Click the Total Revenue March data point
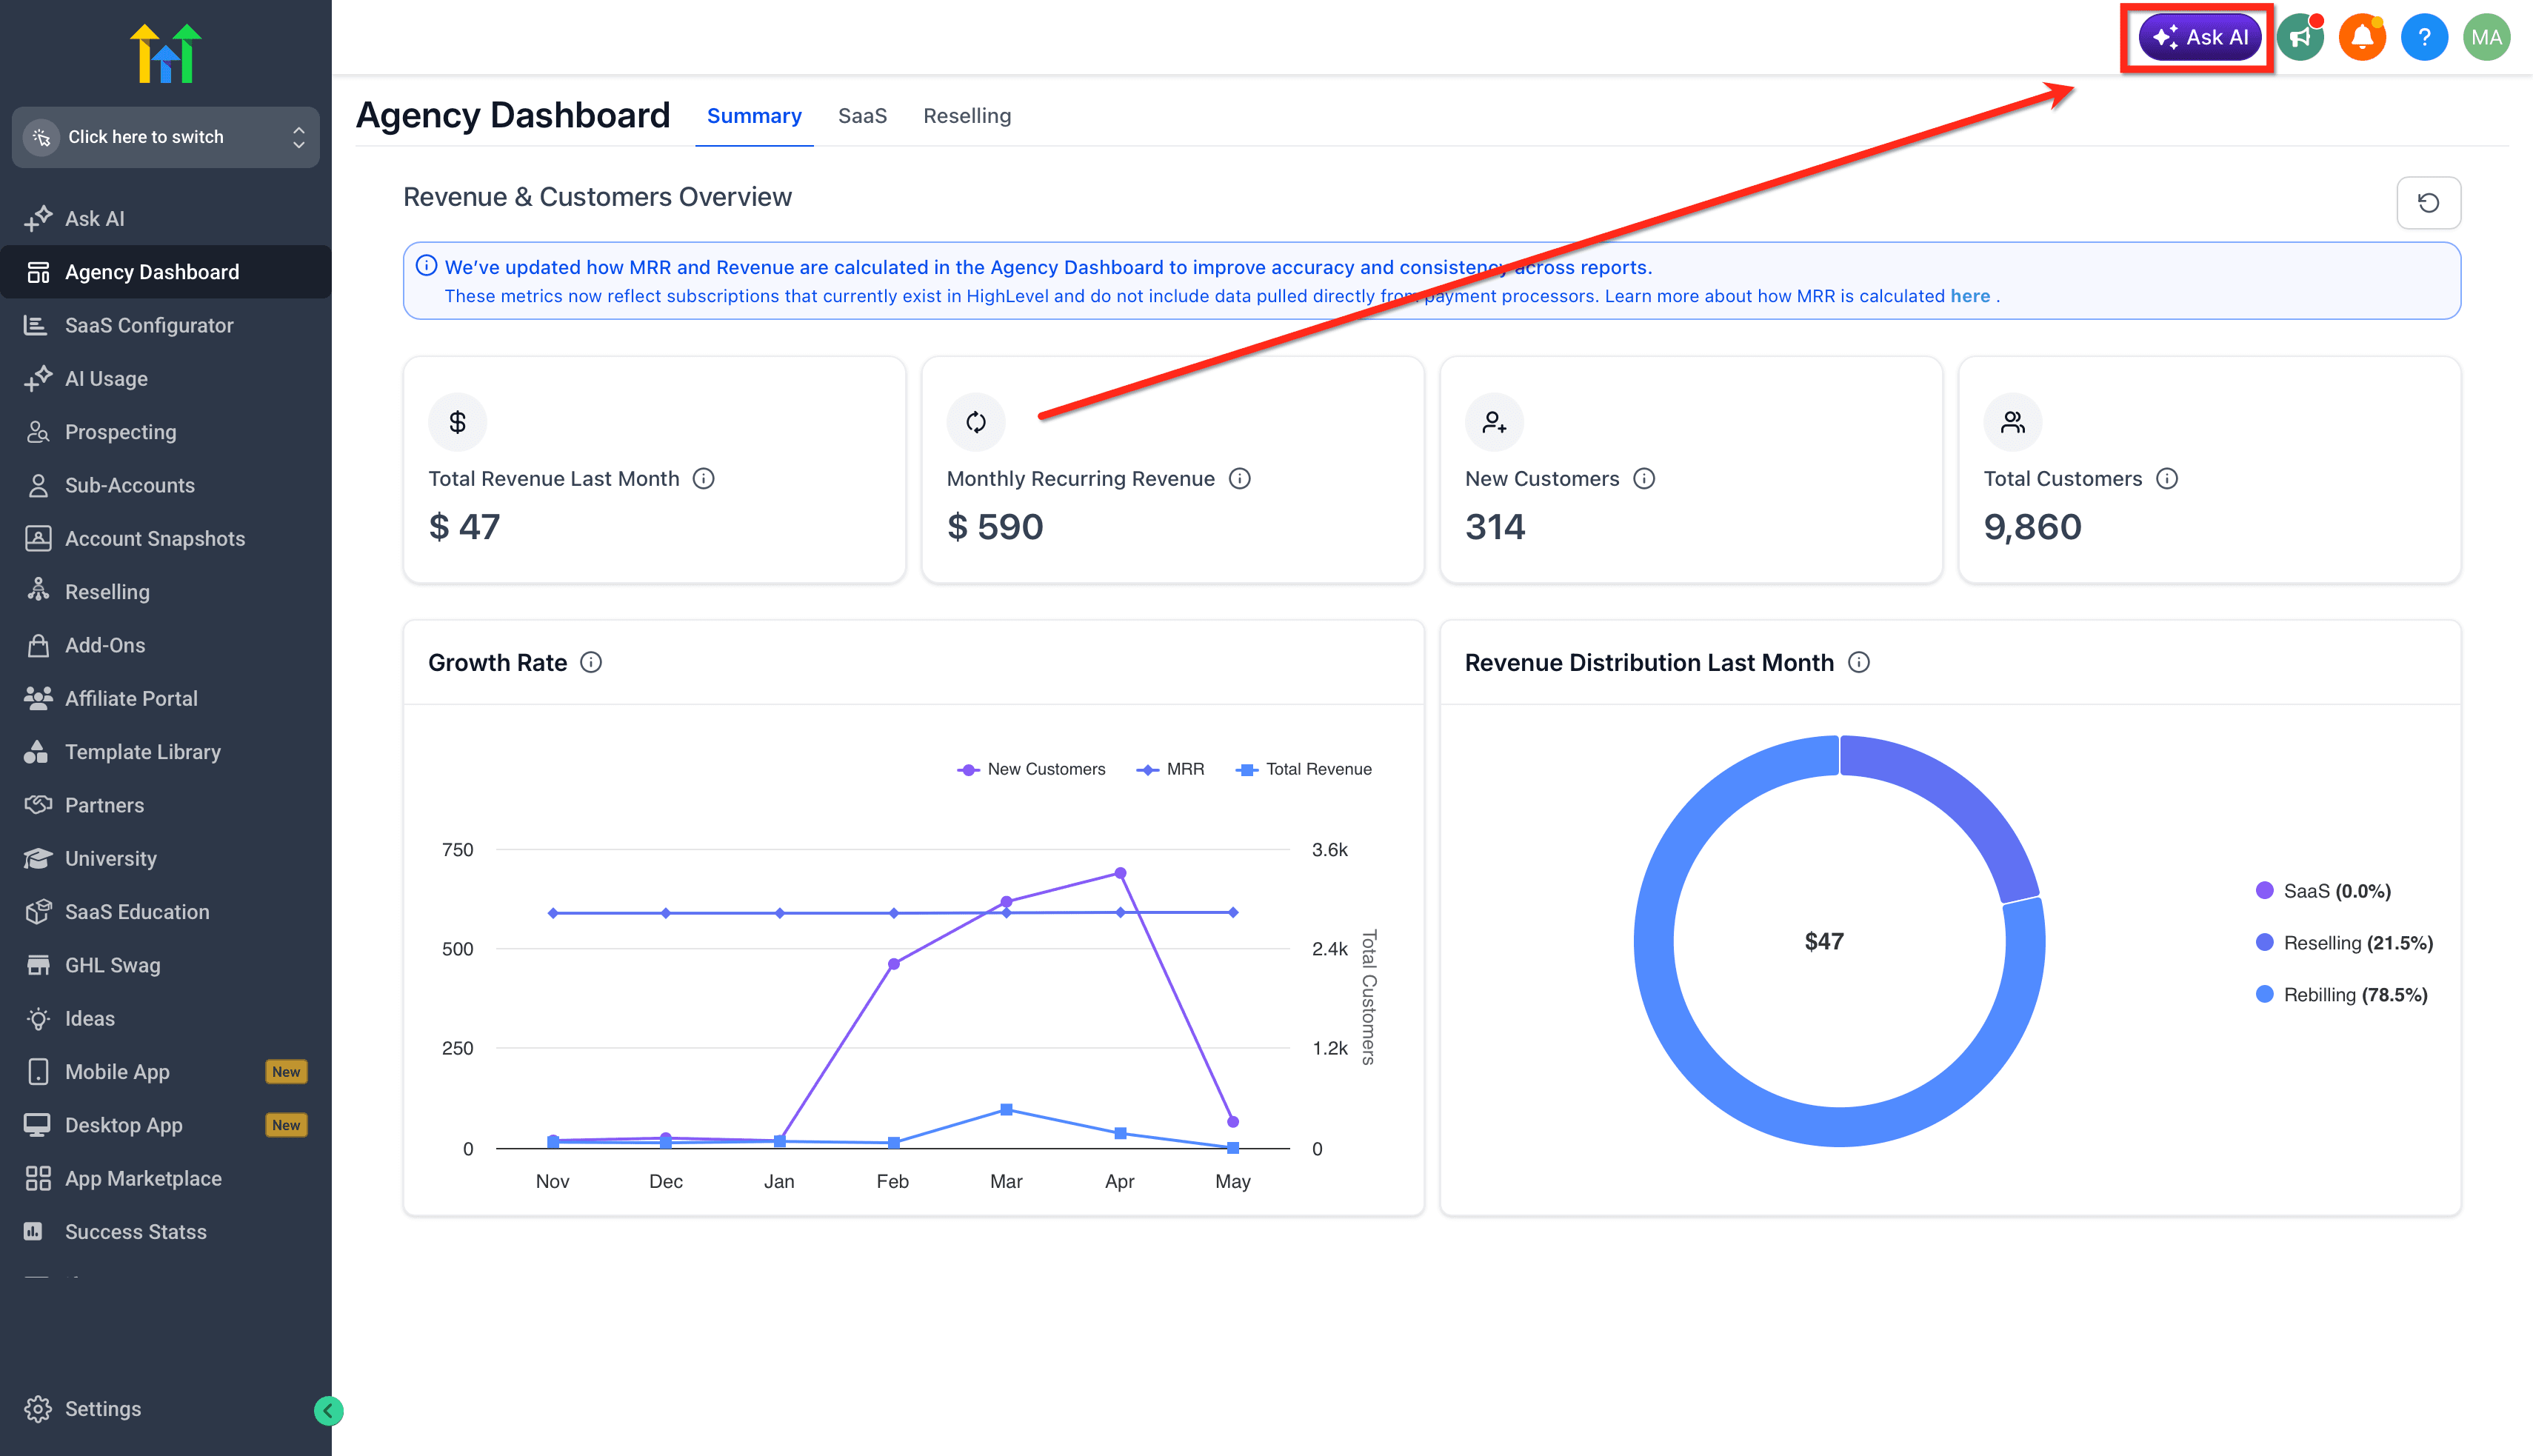Screen dimensions: 2533x1456 1006,1110
